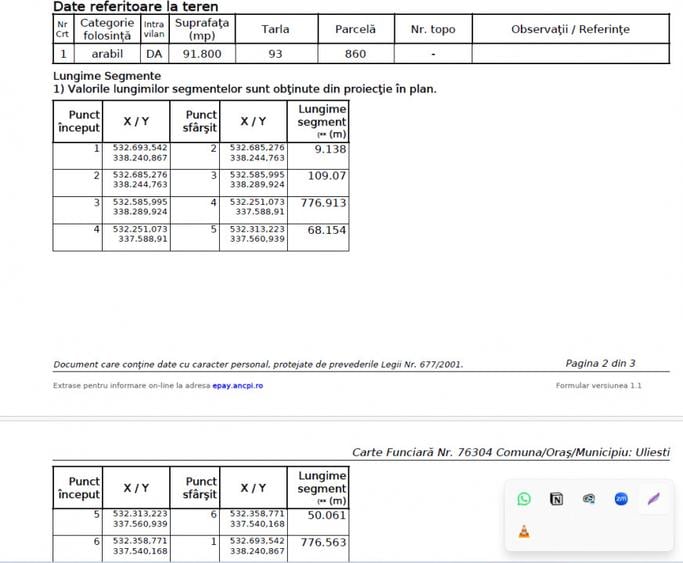The width and height of the screenshot is (683, 563).
Task: Click the 'Pagina 2 din 3' page indicator
Action: (x=600, y=363)
